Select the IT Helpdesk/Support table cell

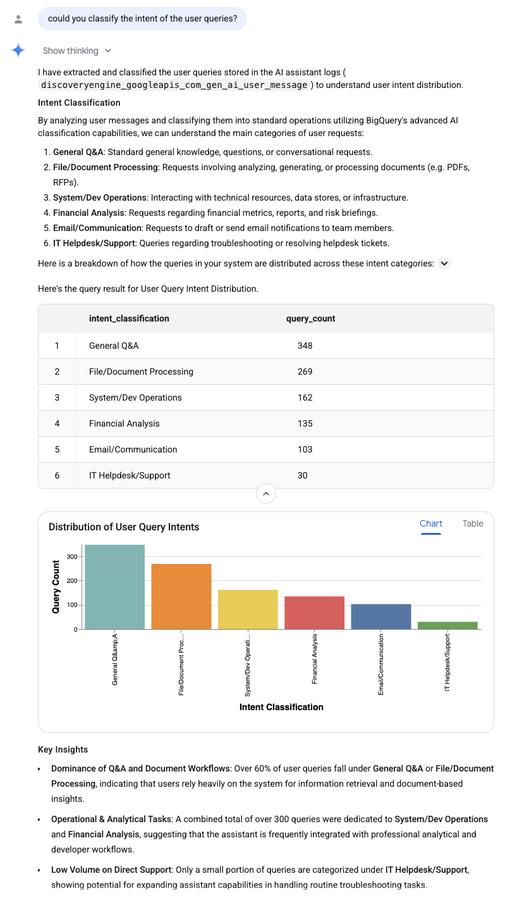pos(130,475)
